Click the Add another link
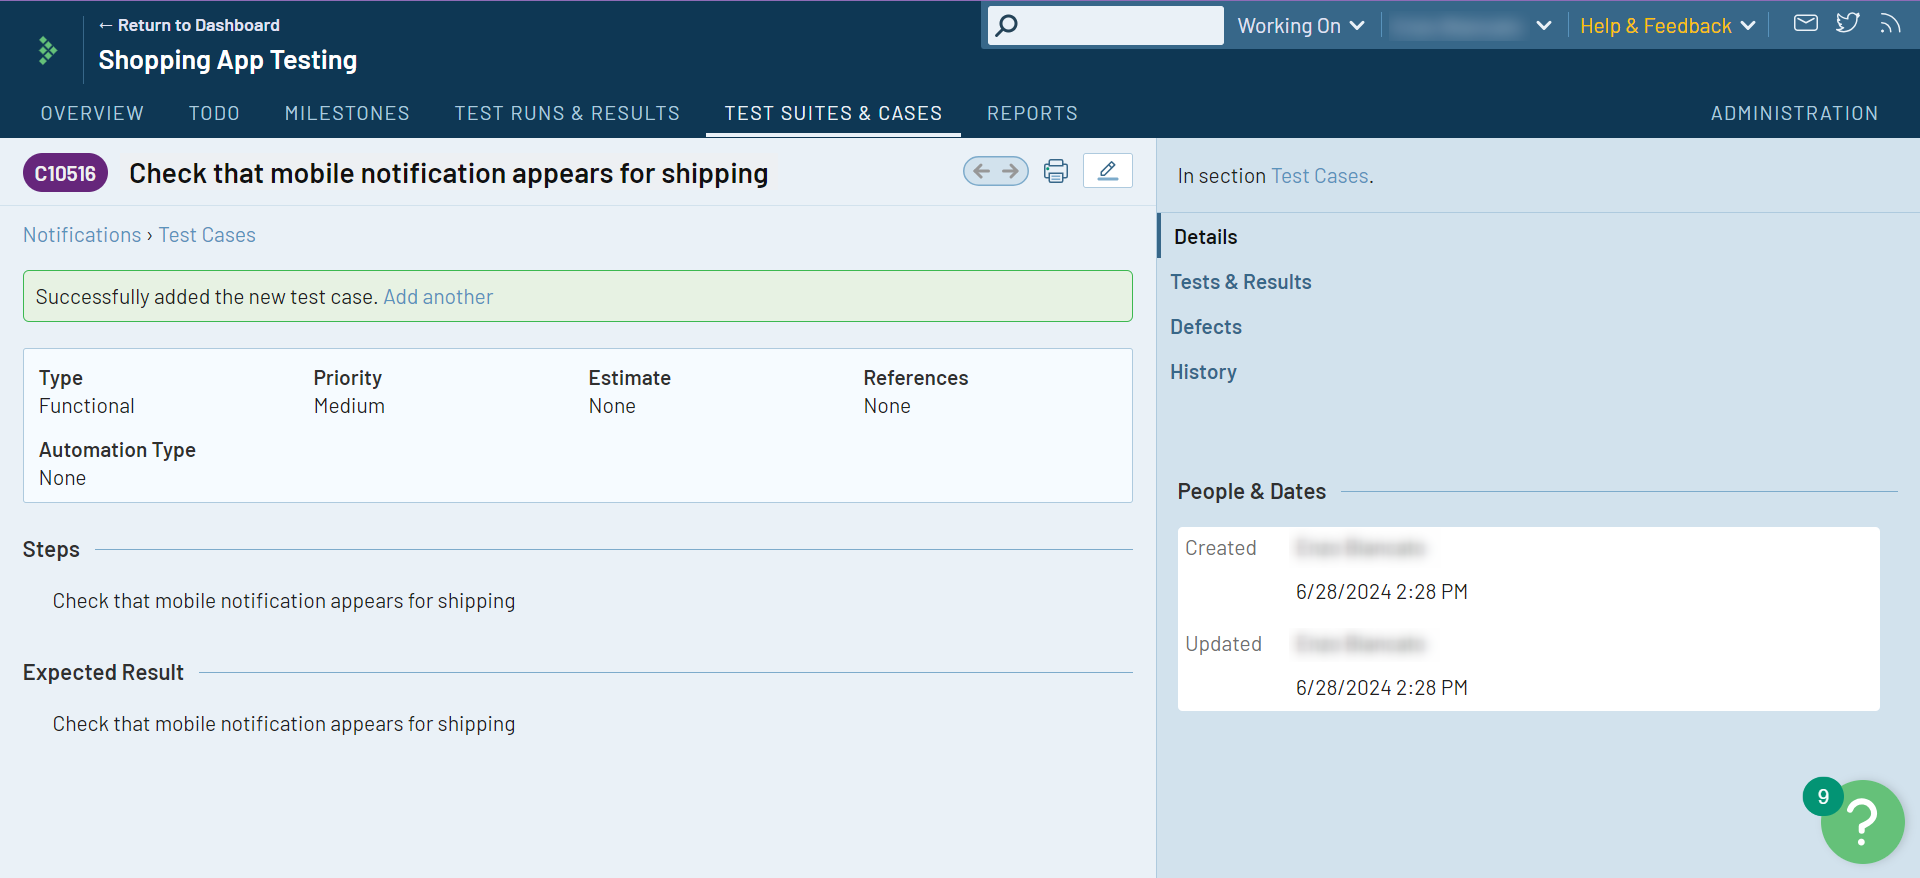Viewport: 1920px width, 878px height. [438, 297]
